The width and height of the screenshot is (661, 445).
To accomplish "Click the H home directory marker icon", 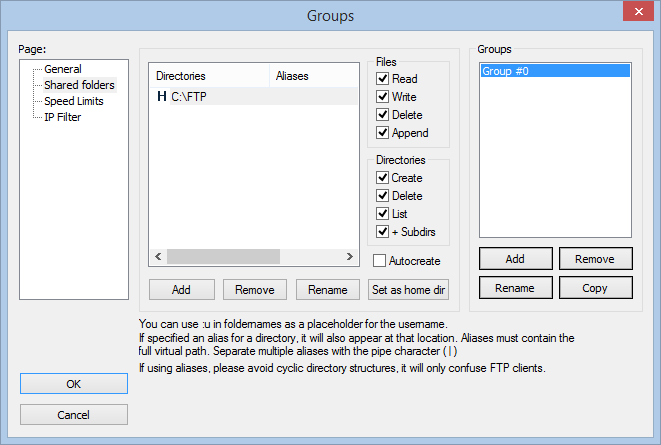I will [x=161, y=97].
